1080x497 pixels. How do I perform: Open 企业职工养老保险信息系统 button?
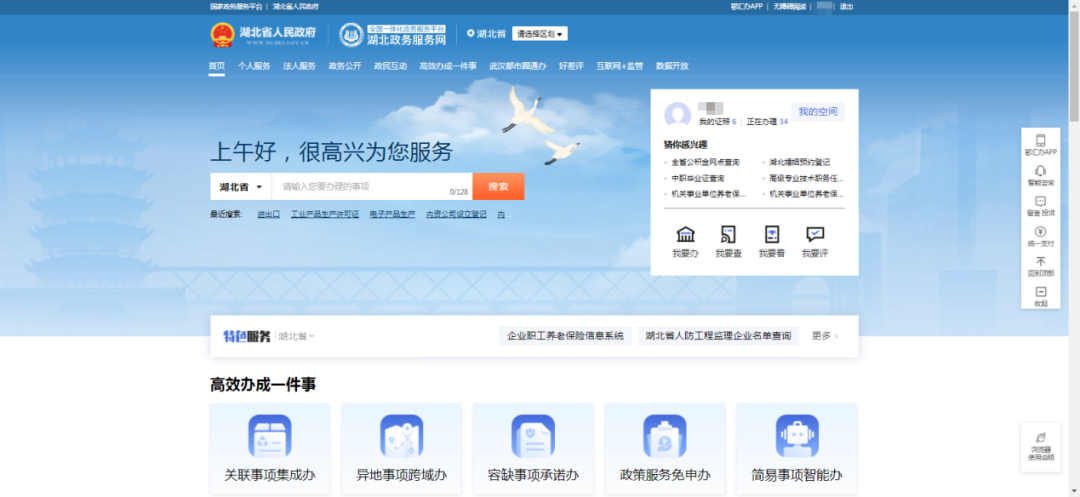pos(565,336)
